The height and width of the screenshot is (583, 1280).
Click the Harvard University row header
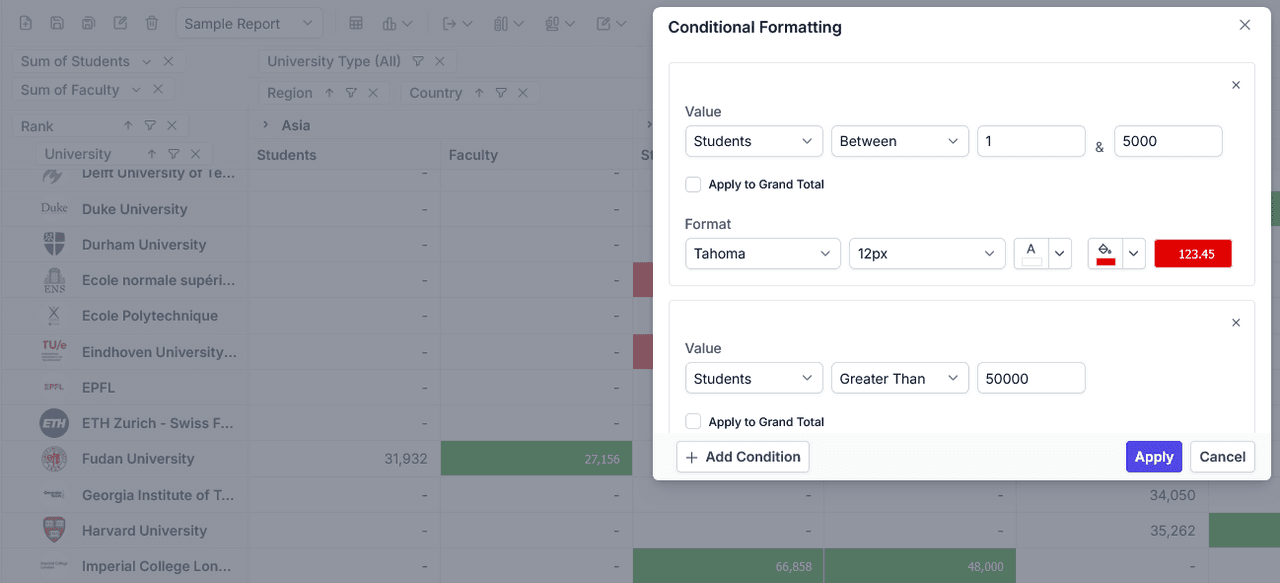(x=144, y=531)
